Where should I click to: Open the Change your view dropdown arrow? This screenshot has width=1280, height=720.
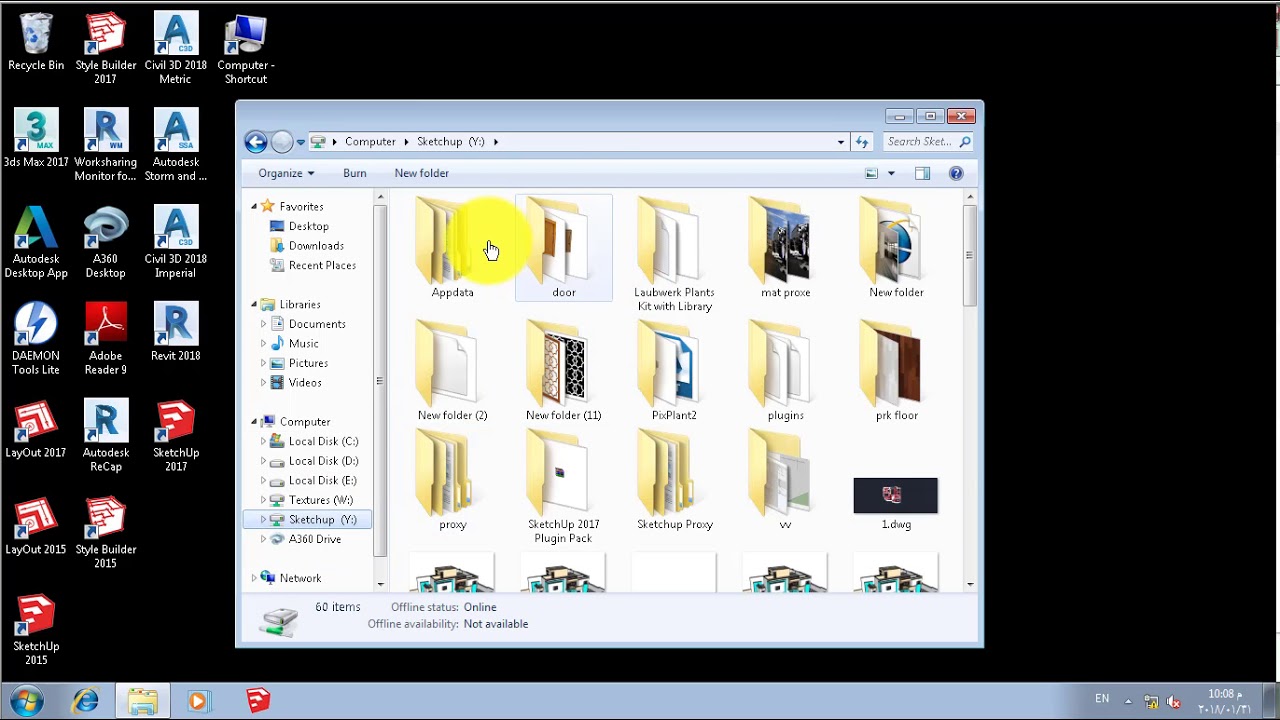(x=891, y=173)
